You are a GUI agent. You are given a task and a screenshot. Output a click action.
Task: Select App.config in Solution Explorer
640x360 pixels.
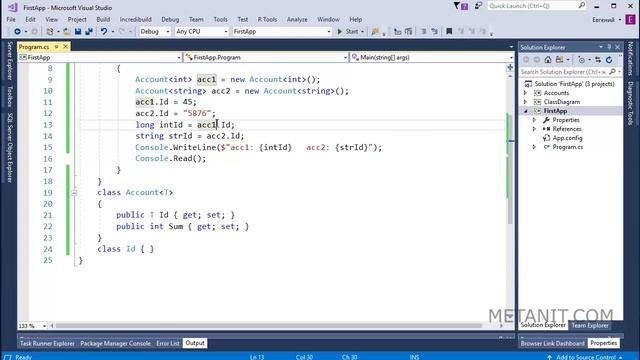pos(567,138)
